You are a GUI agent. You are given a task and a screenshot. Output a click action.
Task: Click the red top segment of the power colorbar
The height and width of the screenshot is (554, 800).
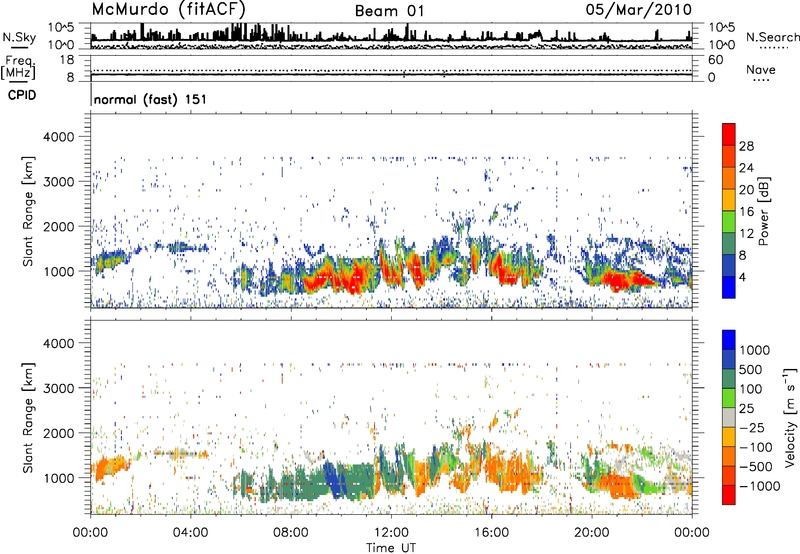click(x=729, y=135)
